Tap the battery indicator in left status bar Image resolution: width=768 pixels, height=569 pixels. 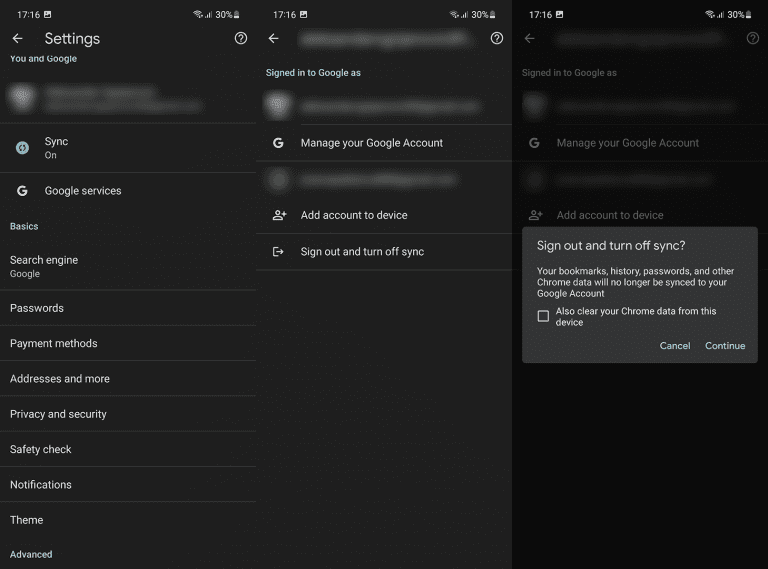(237, 15)
